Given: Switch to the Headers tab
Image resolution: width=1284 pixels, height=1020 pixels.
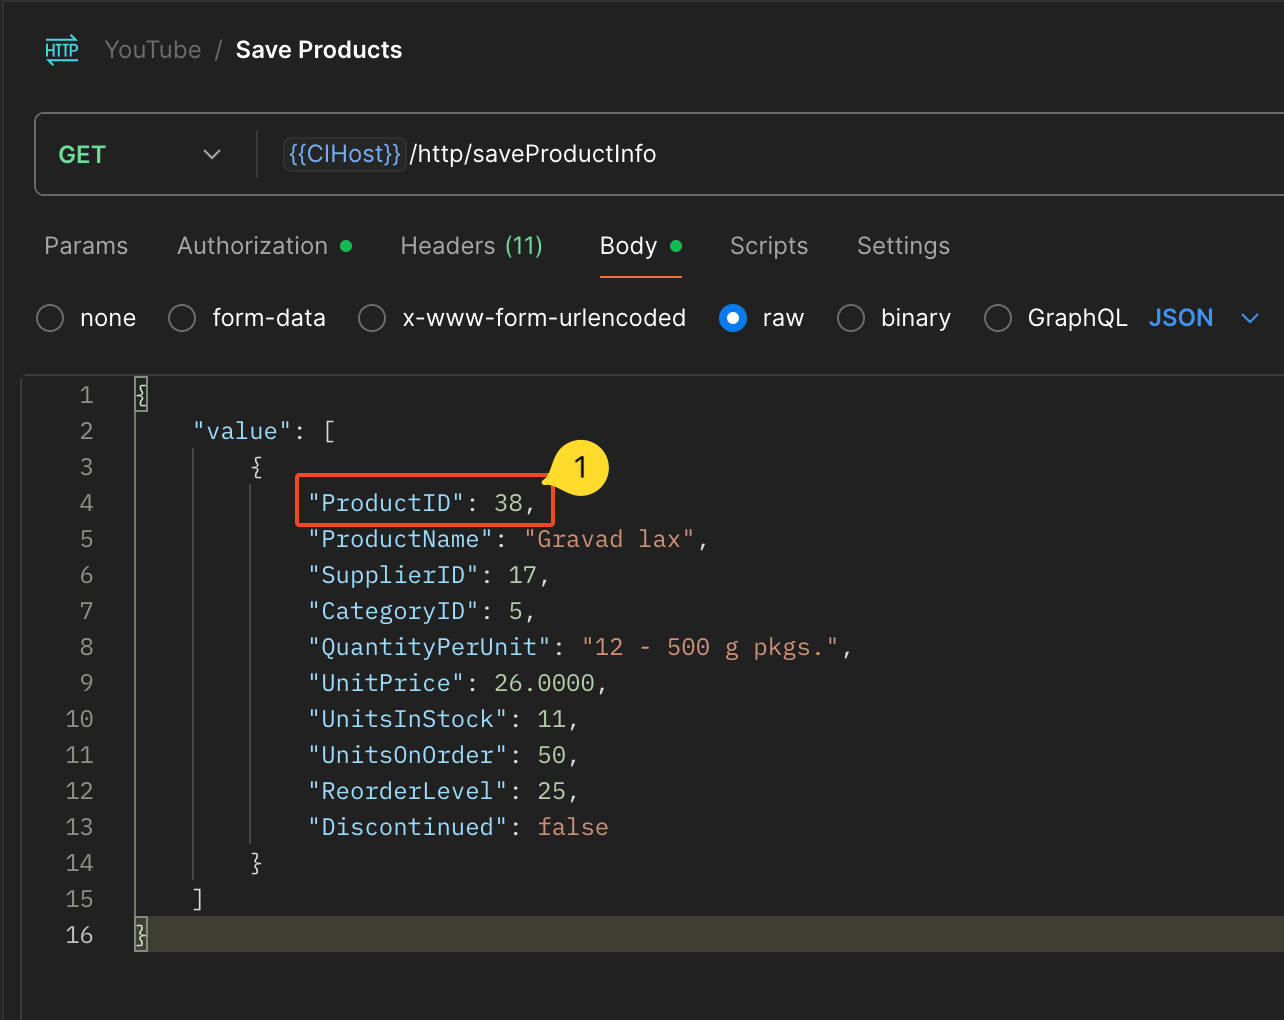Looking at the screenshot, I should tap(471, 245).
